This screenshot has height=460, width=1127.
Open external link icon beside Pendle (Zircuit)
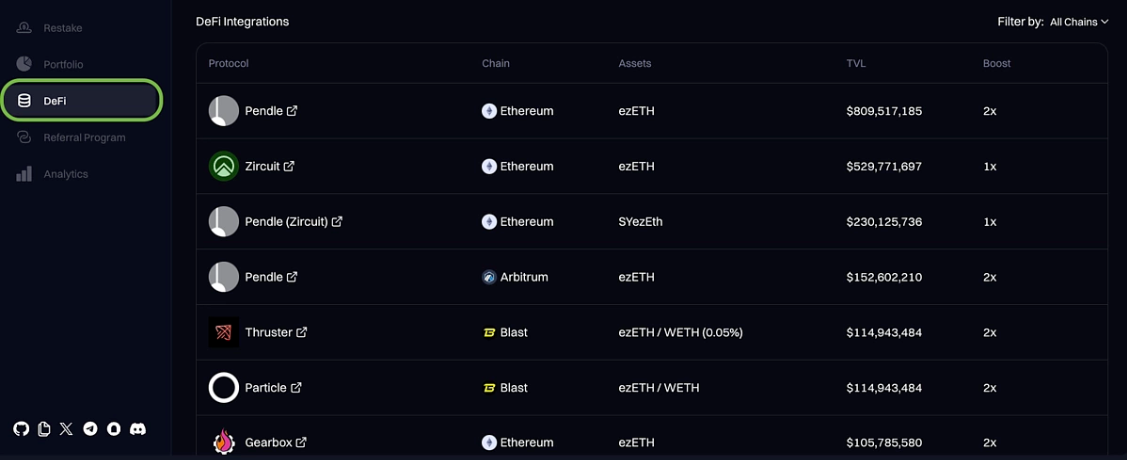(x=337, y=221)
